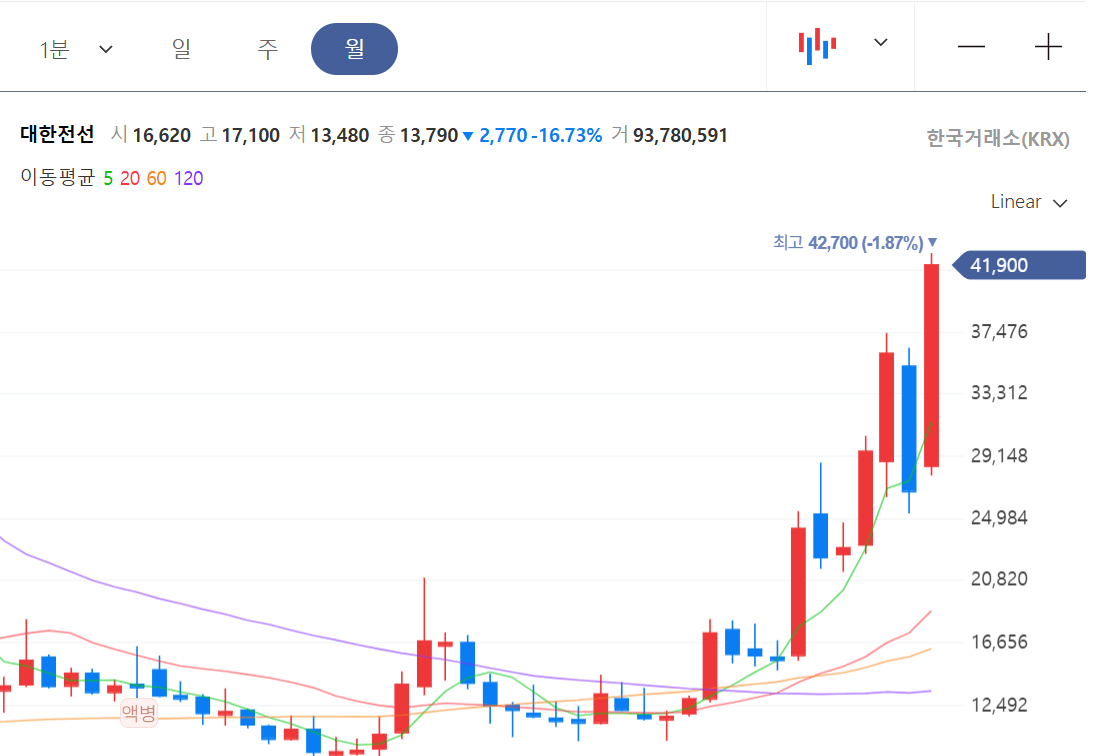Click the 16,656 price axis label
1099x756 pixels.
click(x=999, y=642)
